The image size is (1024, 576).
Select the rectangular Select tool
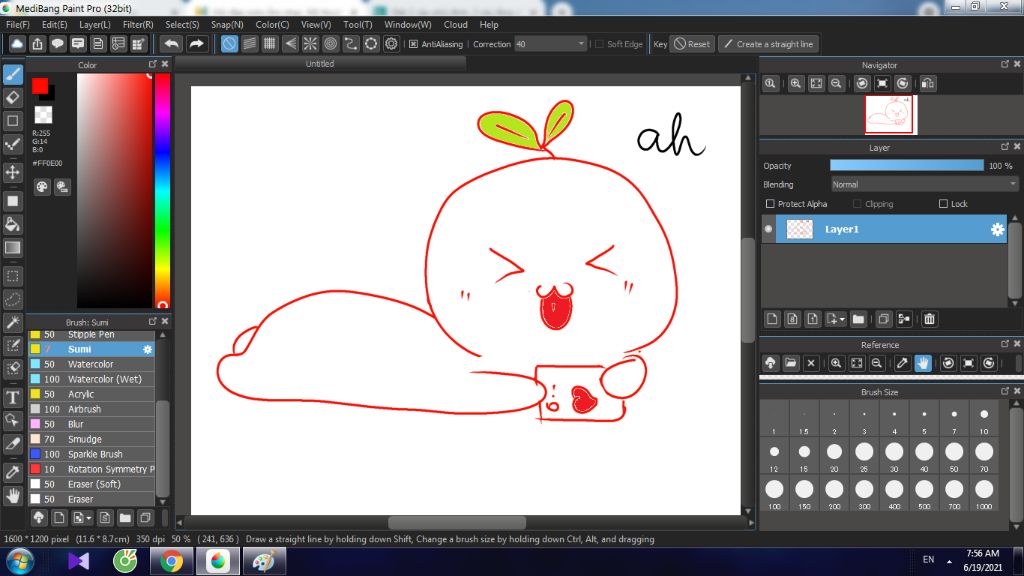click(x=12, y=276)
